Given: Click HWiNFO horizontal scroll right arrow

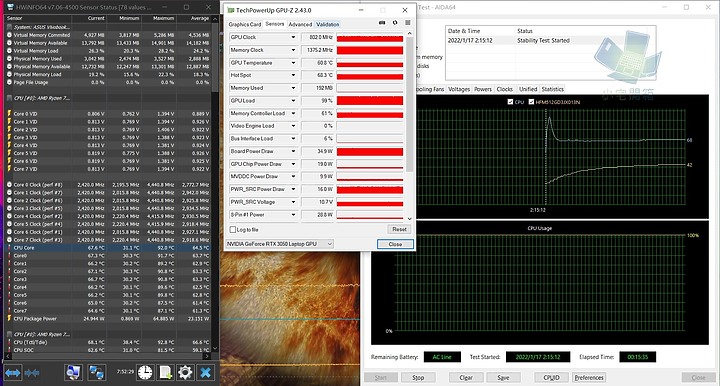Looking at the screenshot, I should pyautogui.click(x=207, y=356).
